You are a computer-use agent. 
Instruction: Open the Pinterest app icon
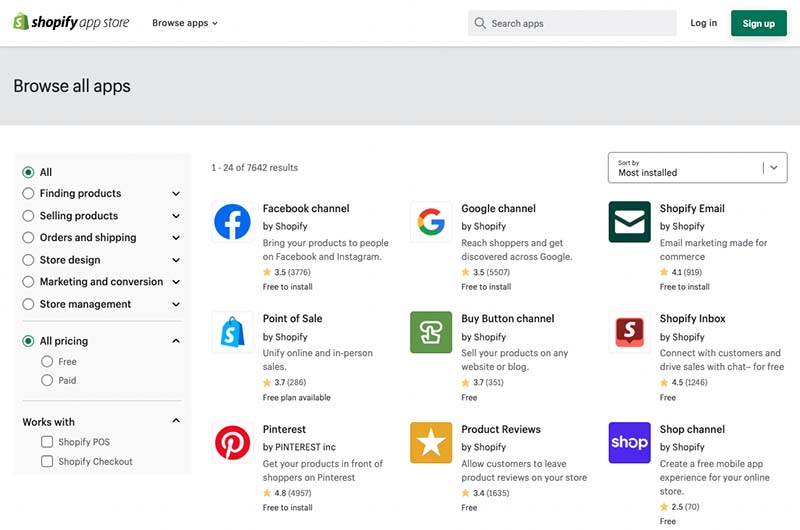tap(232, 443)
